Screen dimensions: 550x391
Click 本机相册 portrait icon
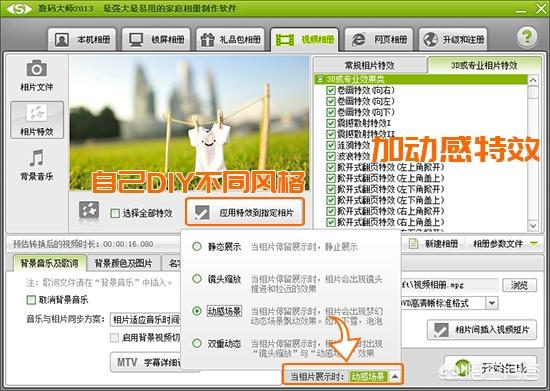click(x=62, y=40)
